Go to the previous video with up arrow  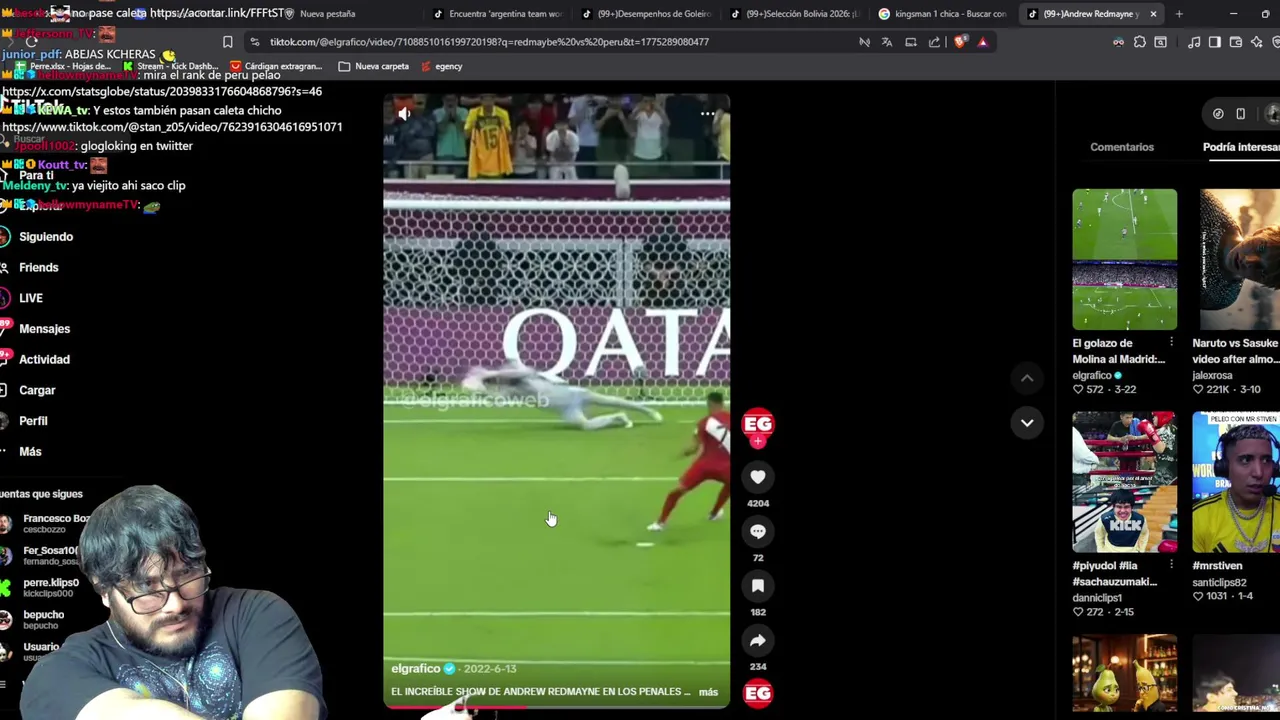pyautogui.click(x=1027, y=378)
